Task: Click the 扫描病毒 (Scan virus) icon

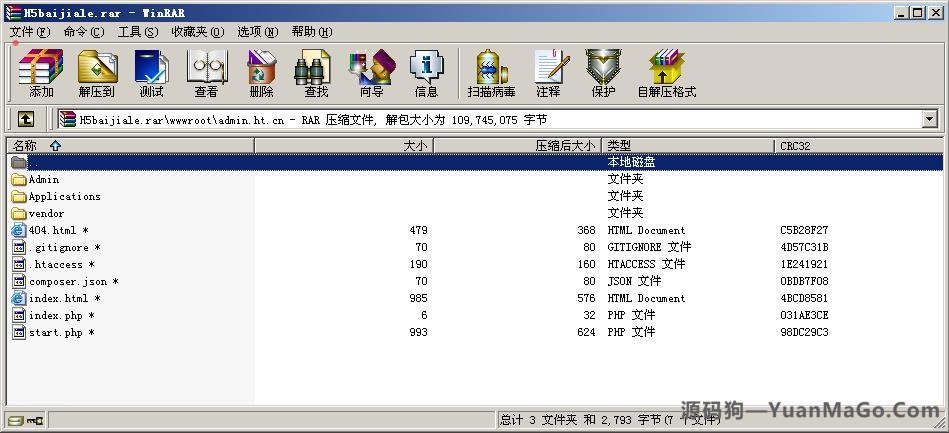Action: (x=491, y=67)
